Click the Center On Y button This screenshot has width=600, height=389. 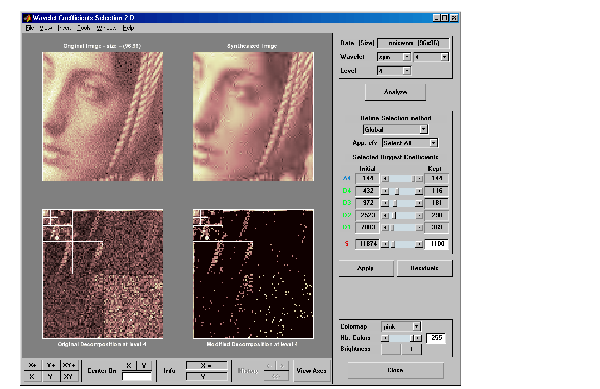point(144,365)
